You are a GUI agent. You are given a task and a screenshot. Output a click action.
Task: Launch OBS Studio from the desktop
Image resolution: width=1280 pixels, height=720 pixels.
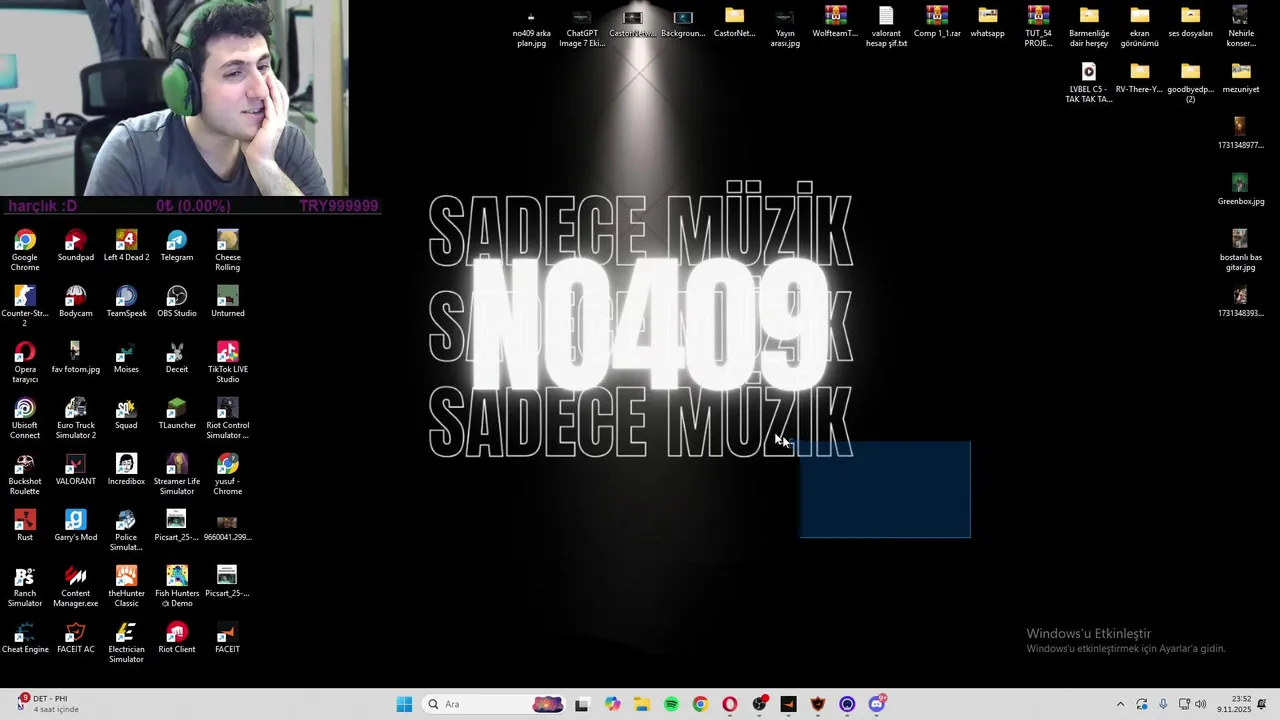(177, 302)
